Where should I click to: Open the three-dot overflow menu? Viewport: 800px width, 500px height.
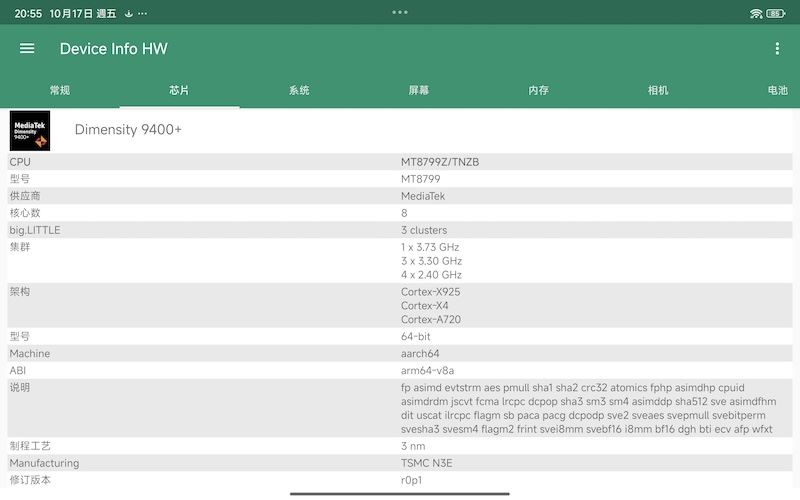point(777,49)
